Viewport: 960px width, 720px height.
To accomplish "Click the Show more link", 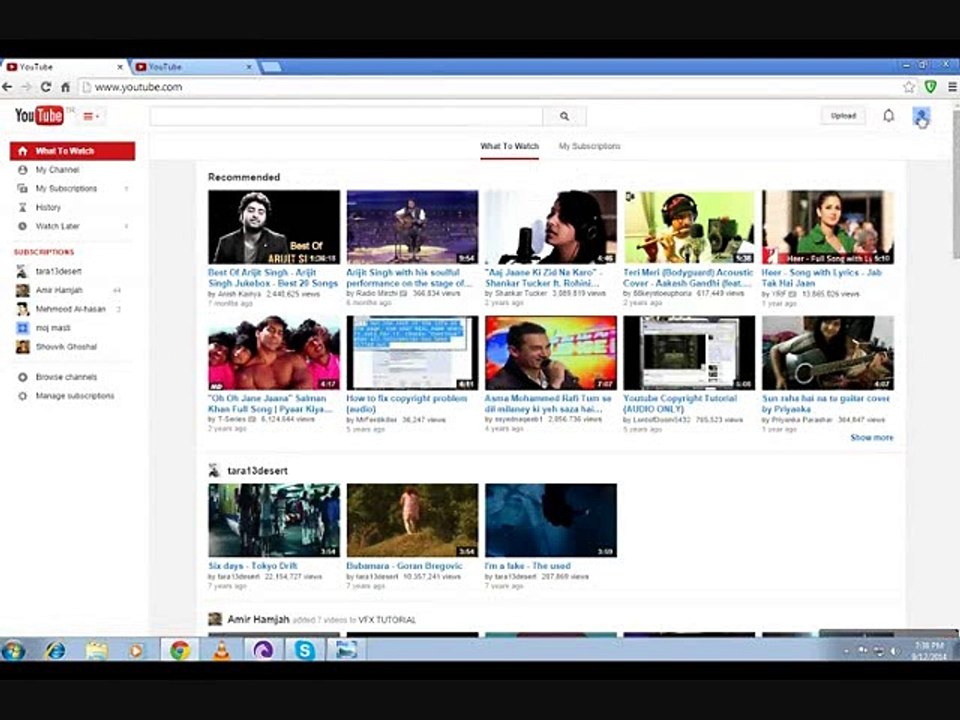I will pyautogui.click(x=871, y=438).
